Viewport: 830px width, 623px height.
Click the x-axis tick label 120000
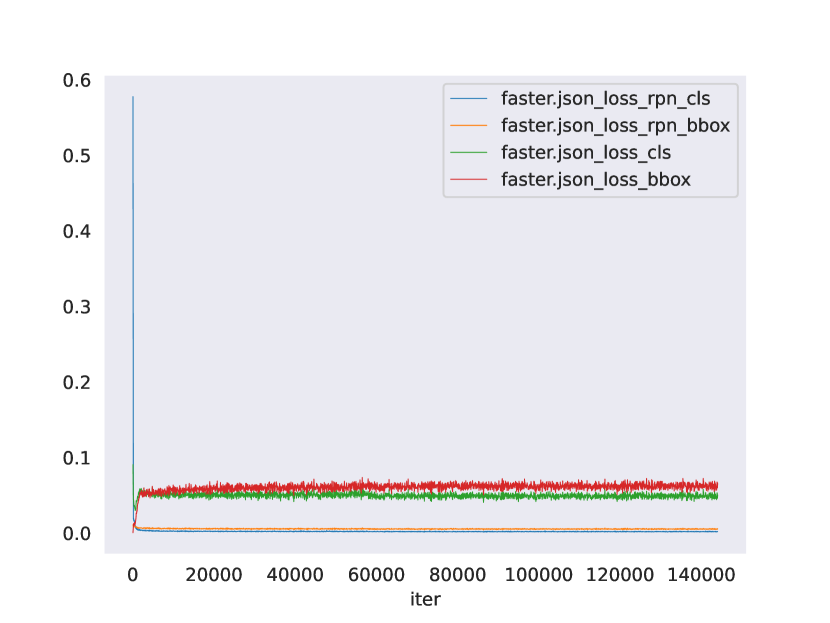pos(620,575)
